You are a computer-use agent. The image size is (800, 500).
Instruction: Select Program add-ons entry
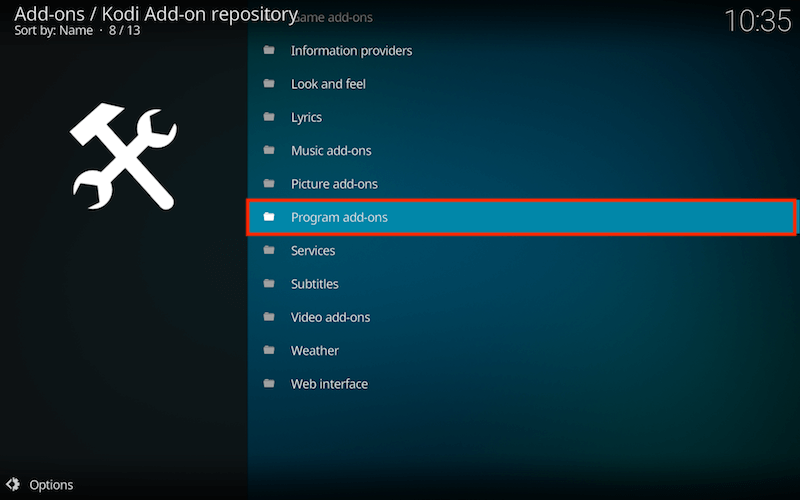pos(521,217)
